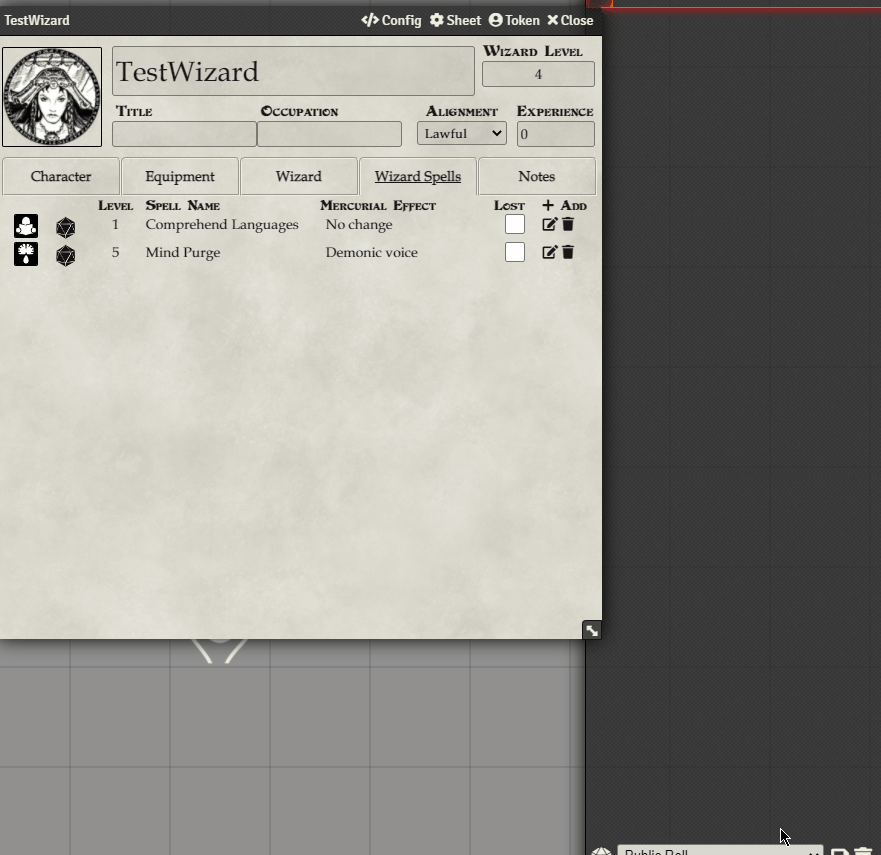The height and width of the screenshot is (855, 881).
Task: Click the d20 roll icon for Comprehend Languages
Action: 65,226
